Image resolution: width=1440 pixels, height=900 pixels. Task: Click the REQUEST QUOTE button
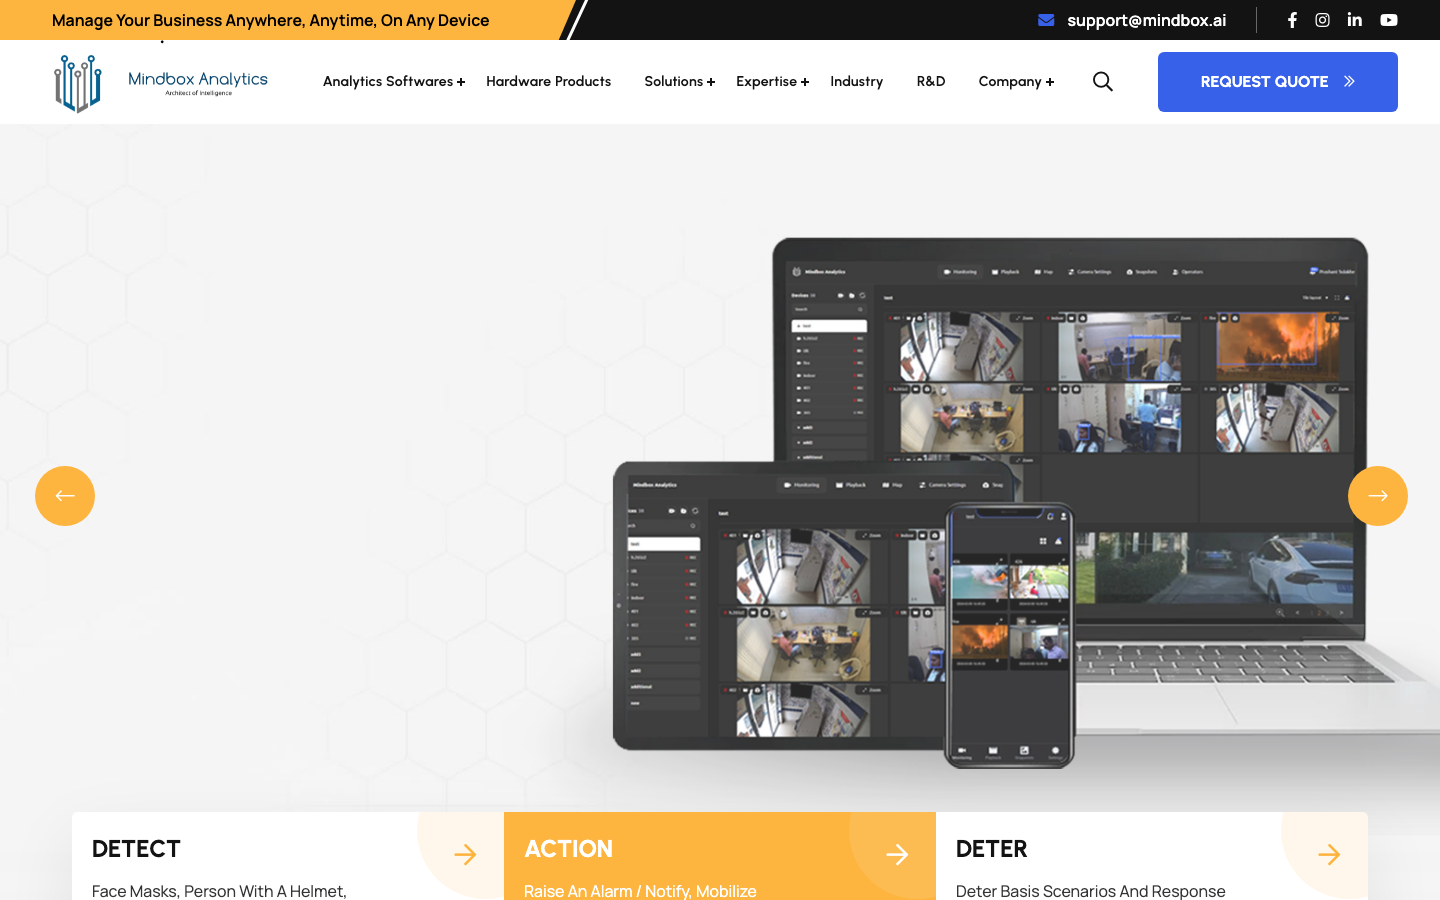coord(1278,82)
